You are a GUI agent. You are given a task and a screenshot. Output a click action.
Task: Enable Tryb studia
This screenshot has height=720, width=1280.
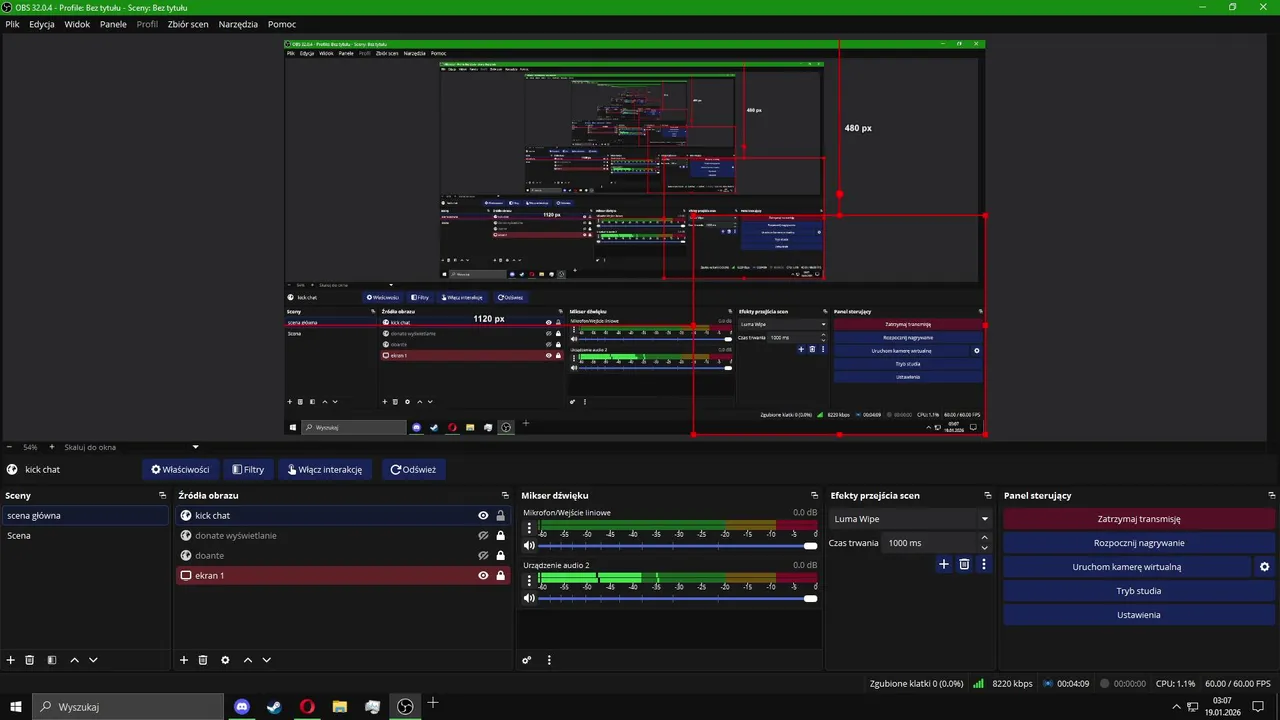(1139, 591)
